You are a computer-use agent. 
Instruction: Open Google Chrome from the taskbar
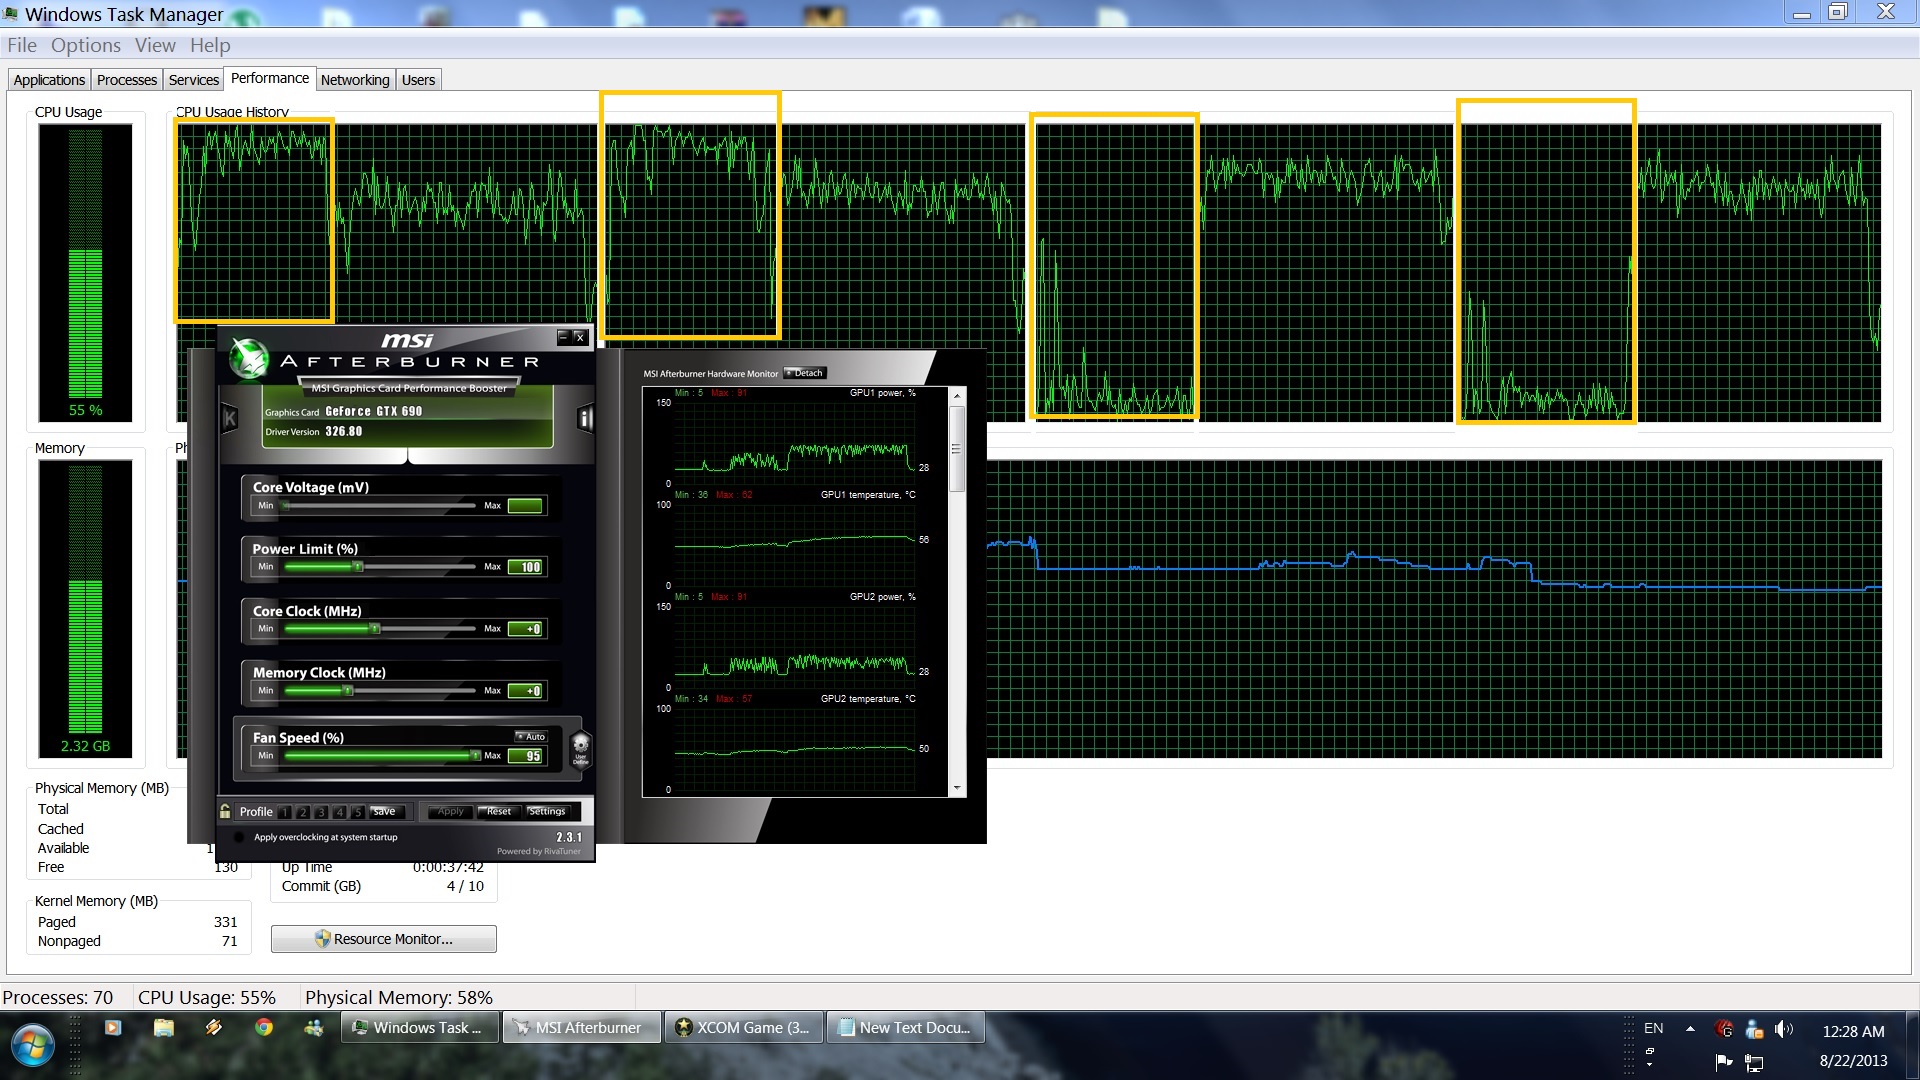click(x=264, y=1027)
